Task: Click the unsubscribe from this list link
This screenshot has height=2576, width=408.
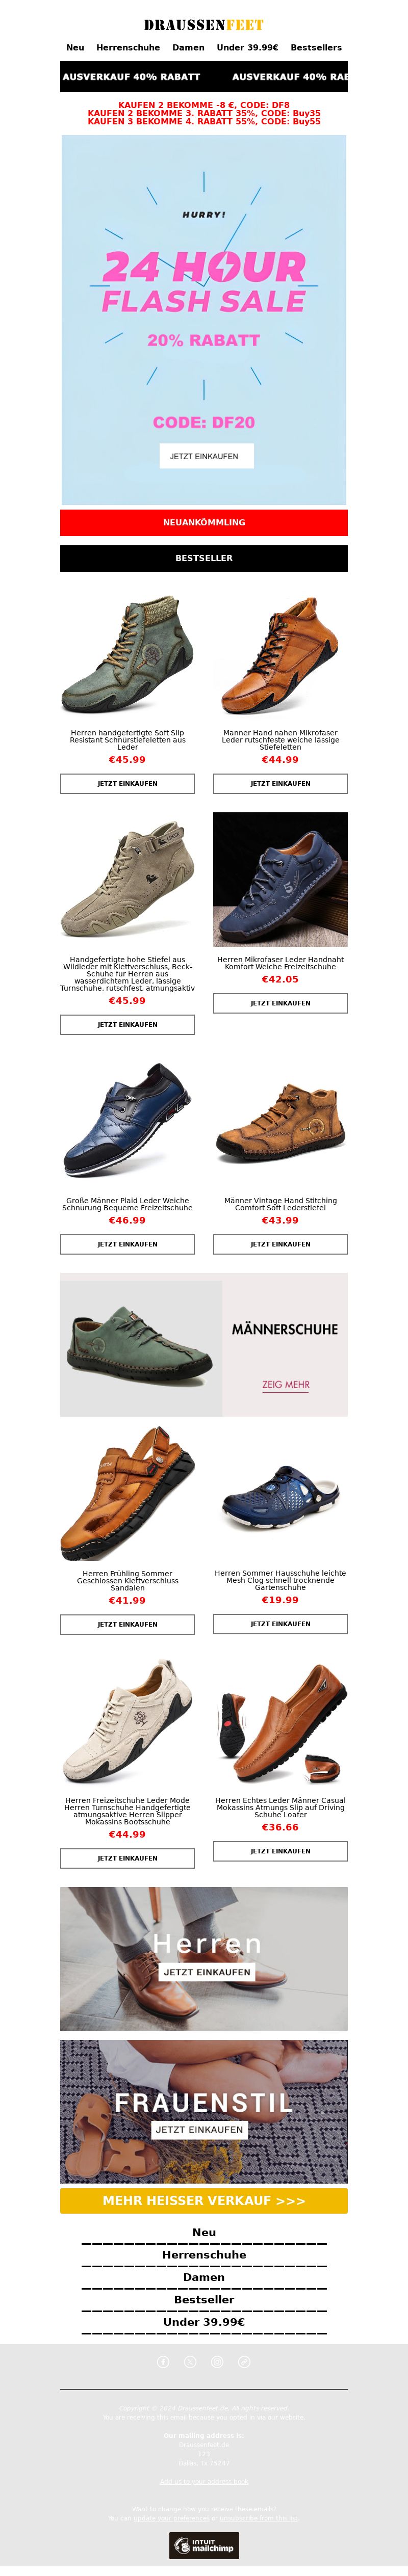Action: pos(258,2519)
